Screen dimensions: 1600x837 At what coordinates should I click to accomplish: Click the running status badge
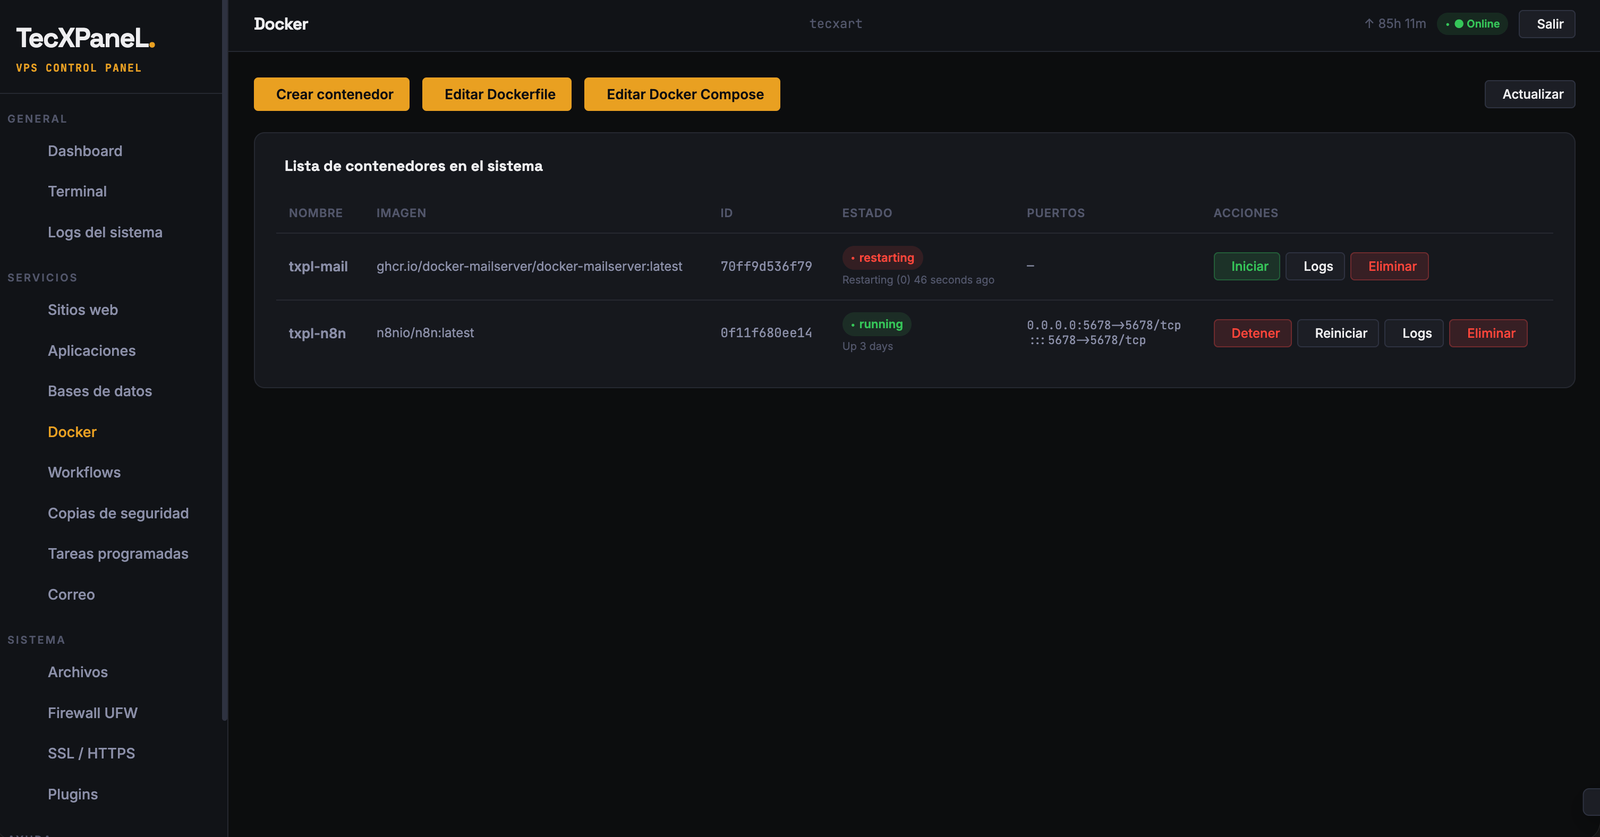[876, 324]
